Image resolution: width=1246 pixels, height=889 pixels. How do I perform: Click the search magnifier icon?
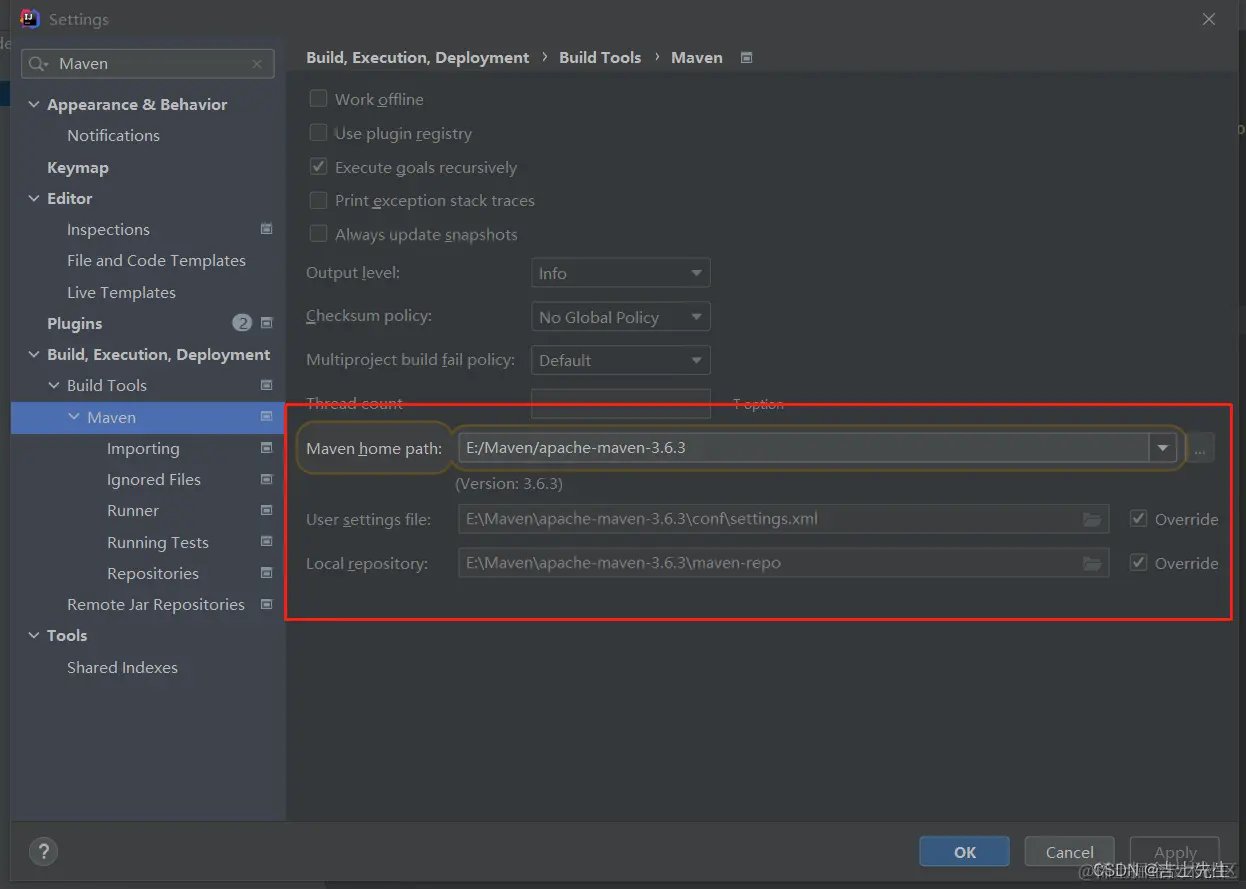[38, 64]
